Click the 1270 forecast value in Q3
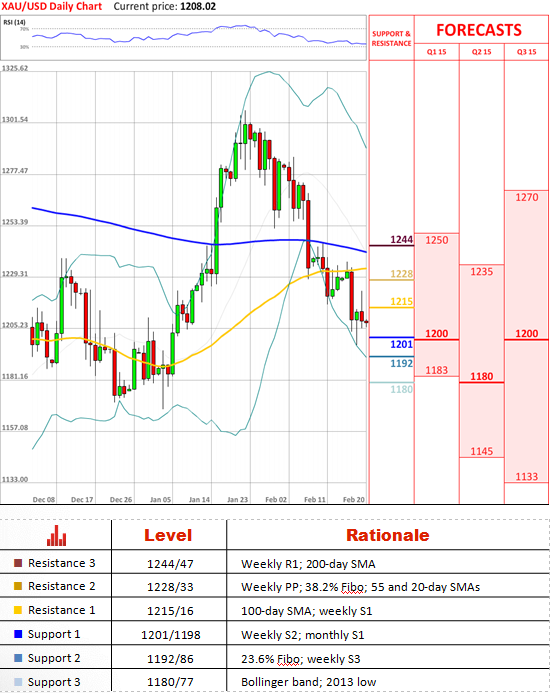The image size is (552, 693). [x=527, y=197]
